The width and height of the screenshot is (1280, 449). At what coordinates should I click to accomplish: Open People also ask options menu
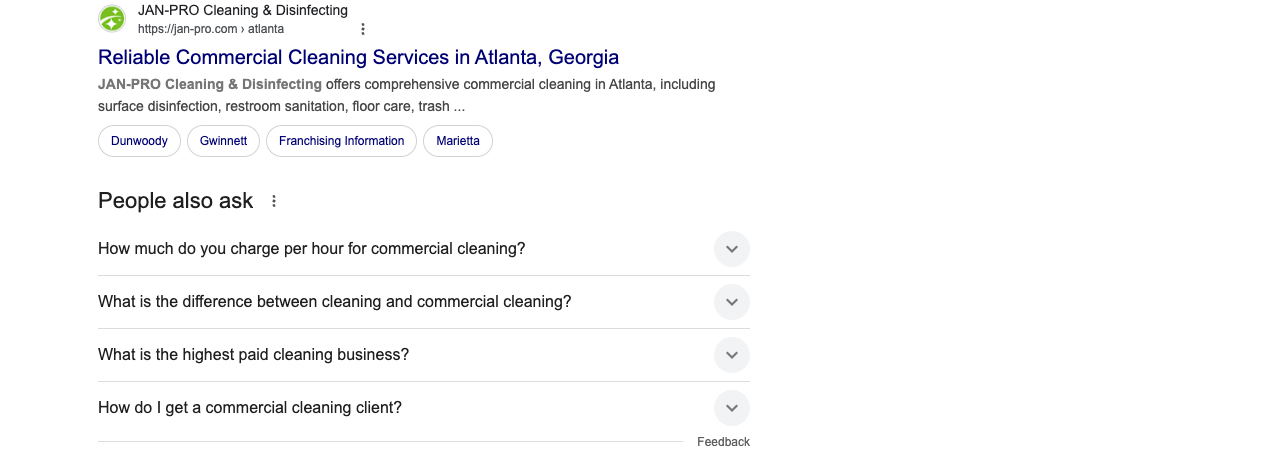pyautogui.click(x=274, y=201)
